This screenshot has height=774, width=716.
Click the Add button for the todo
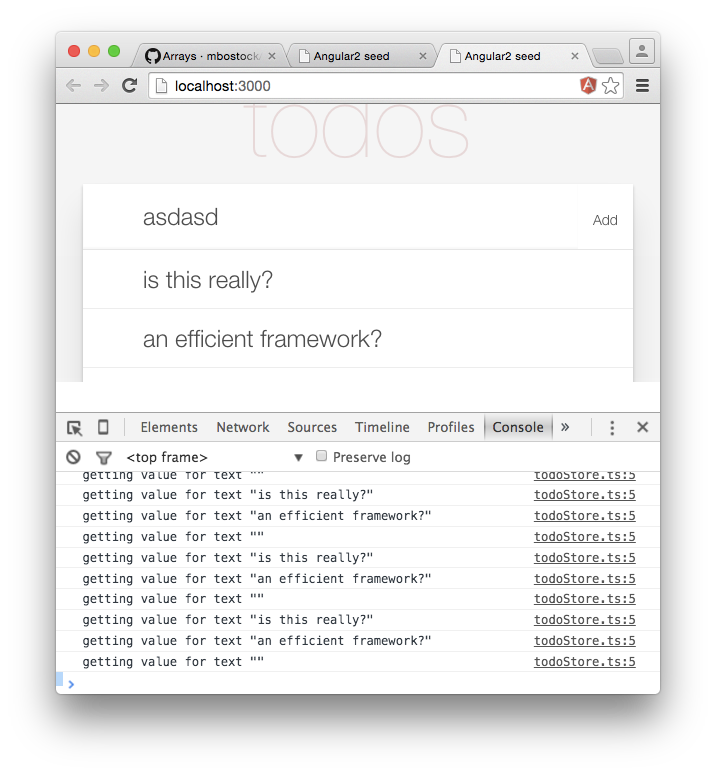(x=605, y=220)
